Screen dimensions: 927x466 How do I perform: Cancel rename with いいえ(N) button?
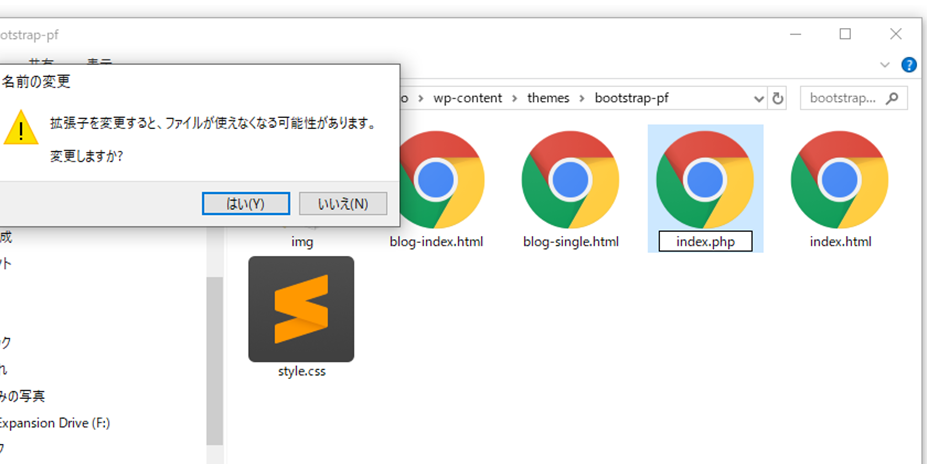click(343, 203)
